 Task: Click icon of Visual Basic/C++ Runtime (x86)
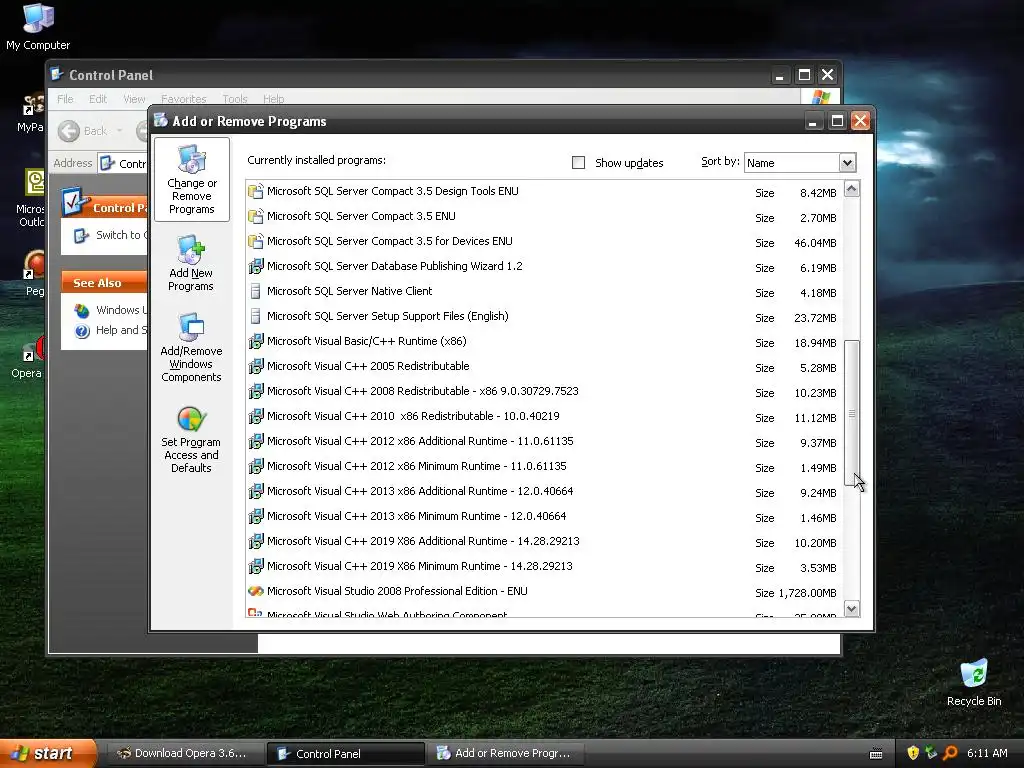point(256,341)
